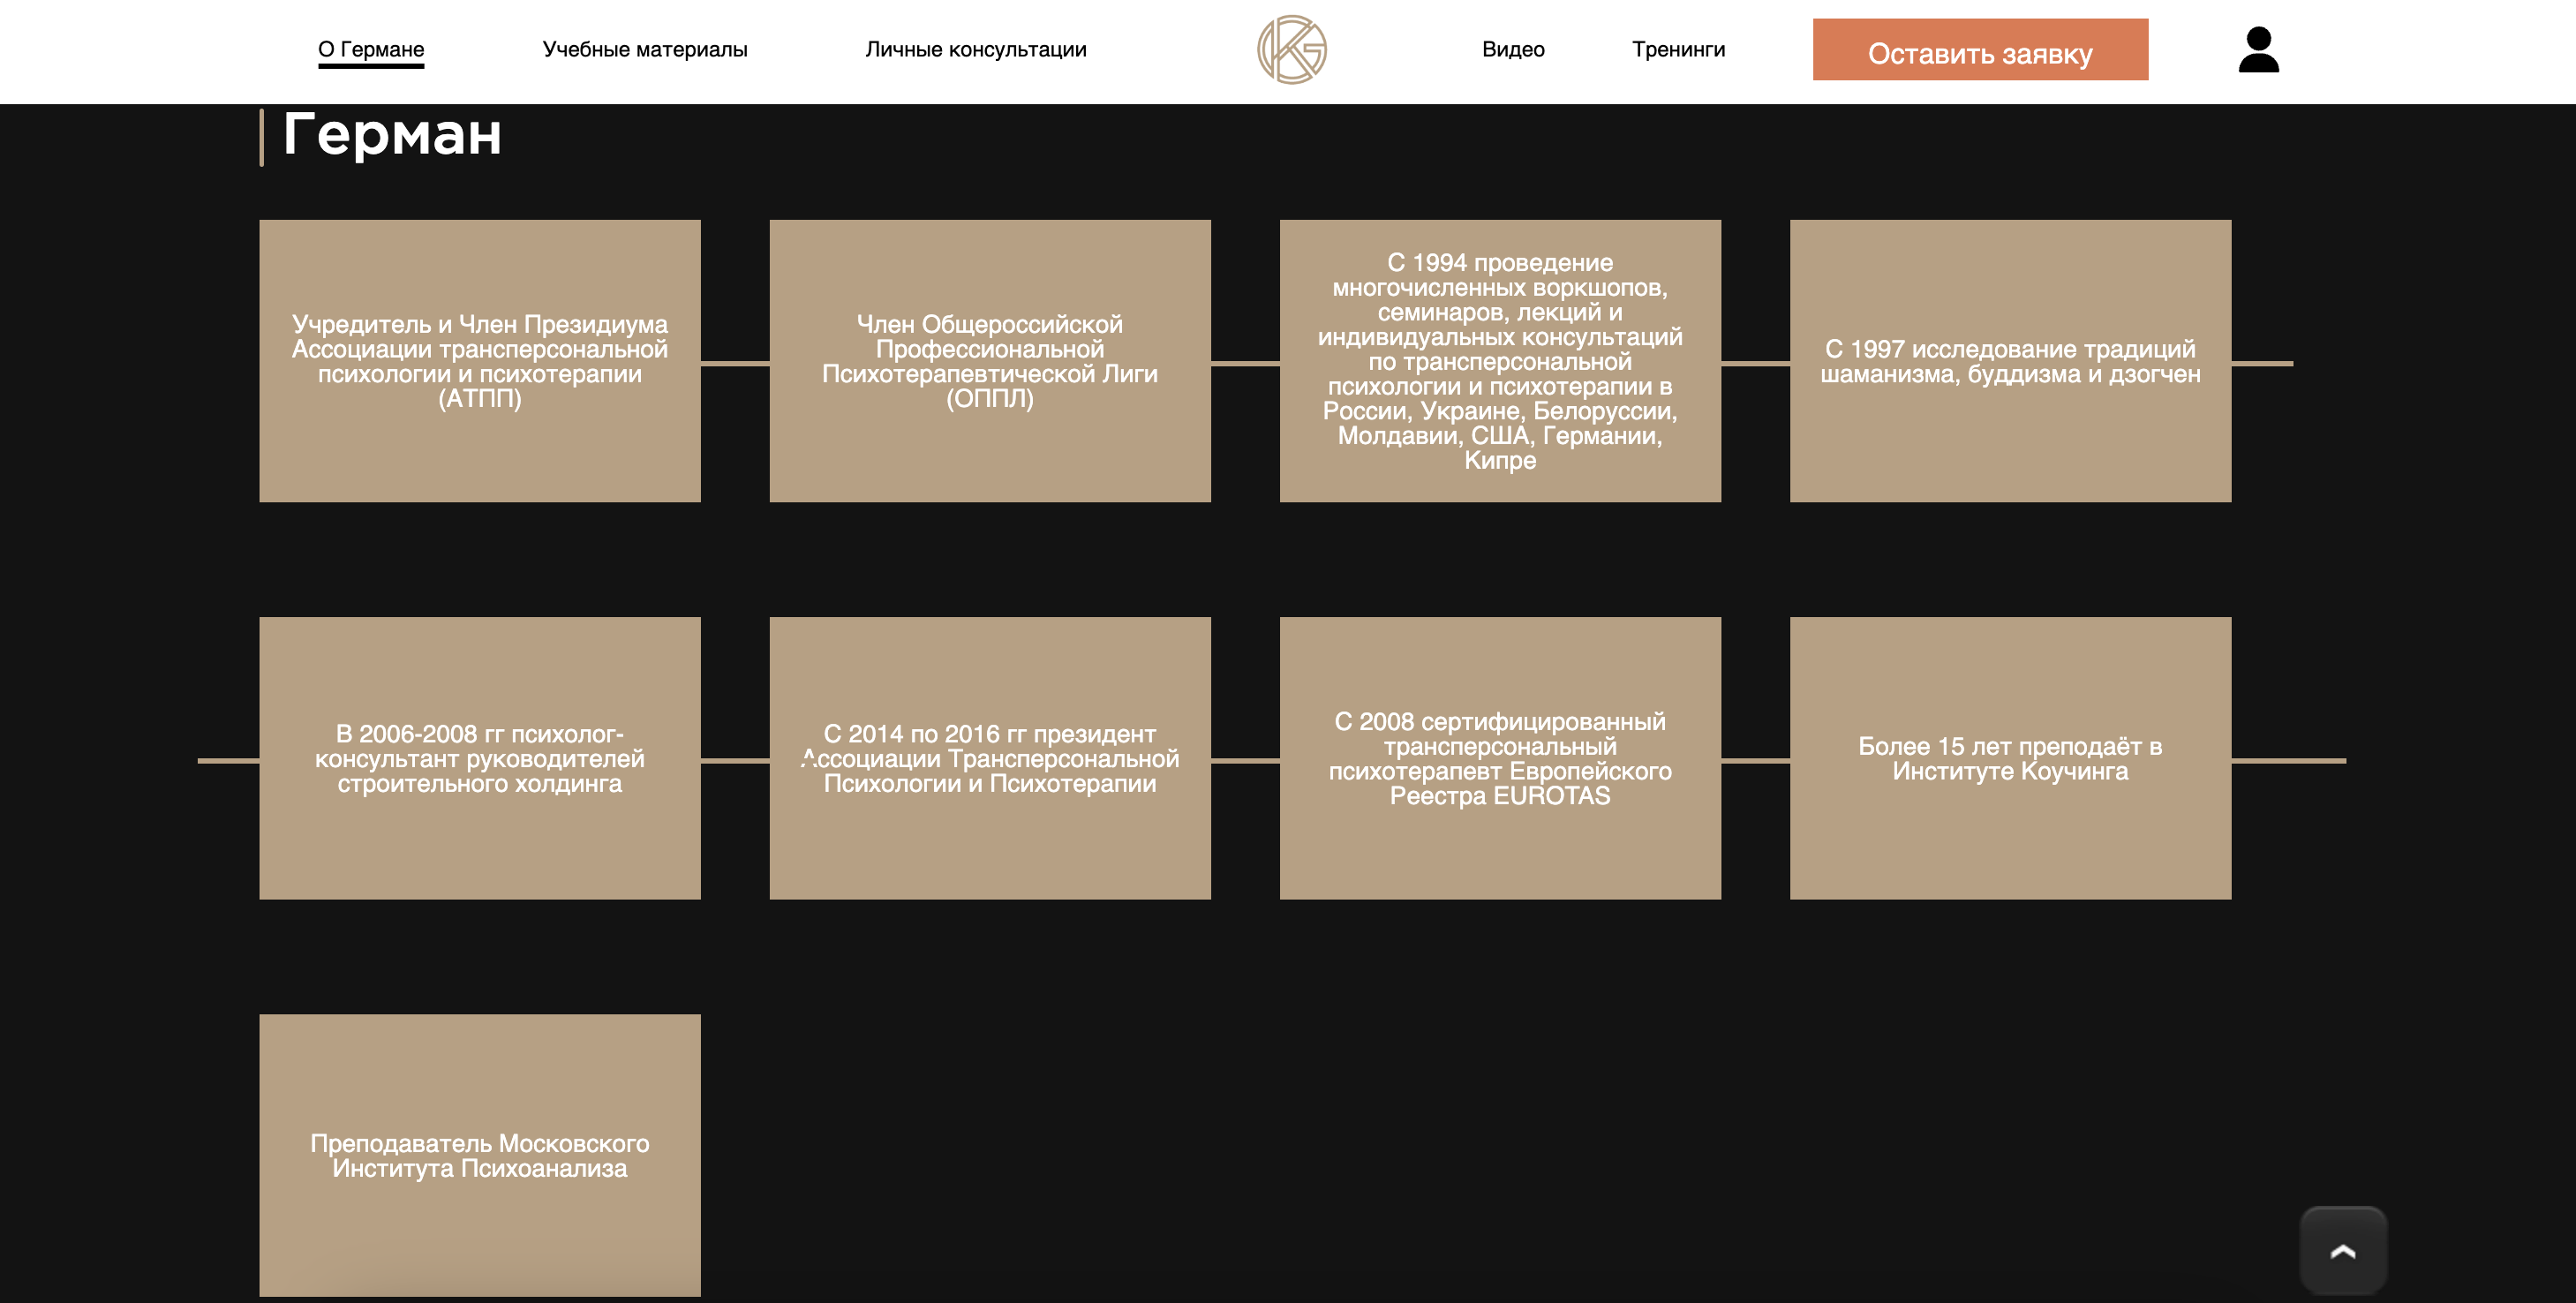Image resolution: width=2576 pixels, height=1303 pixels.
Task: Click the 1997 shamanism research card
Action: pos(2009,361)
